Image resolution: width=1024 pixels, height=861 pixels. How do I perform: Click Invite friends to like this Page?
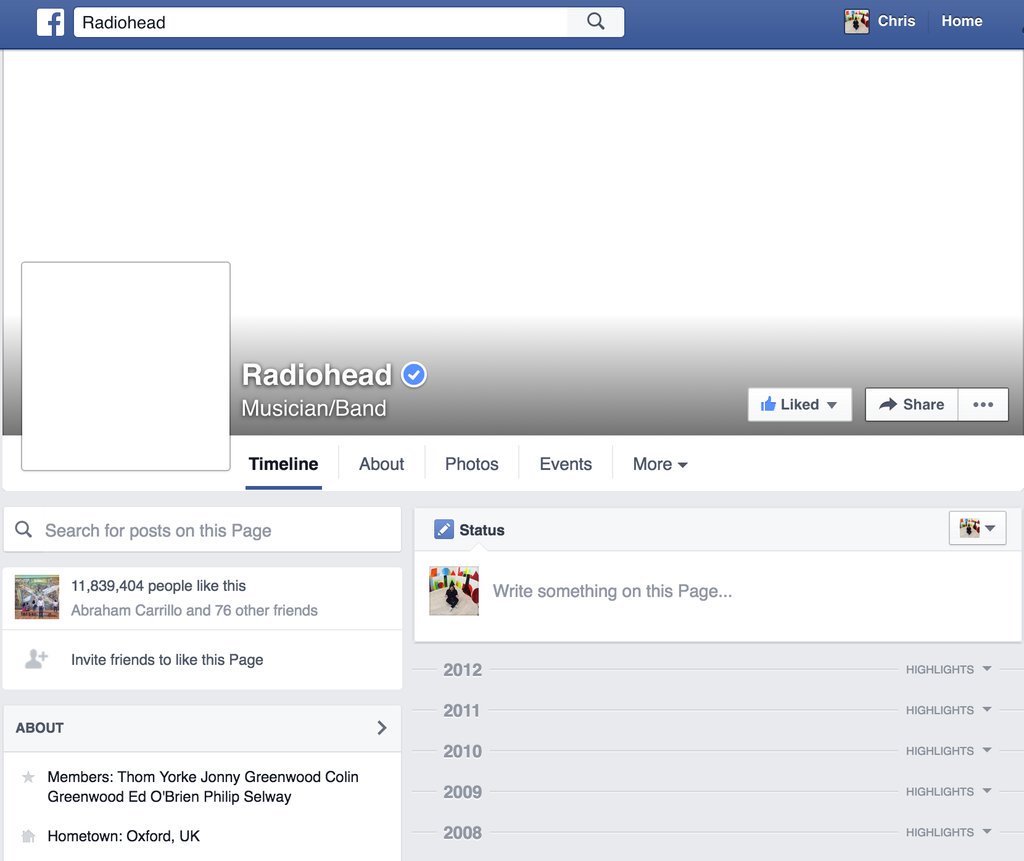[x=167, y=660]
